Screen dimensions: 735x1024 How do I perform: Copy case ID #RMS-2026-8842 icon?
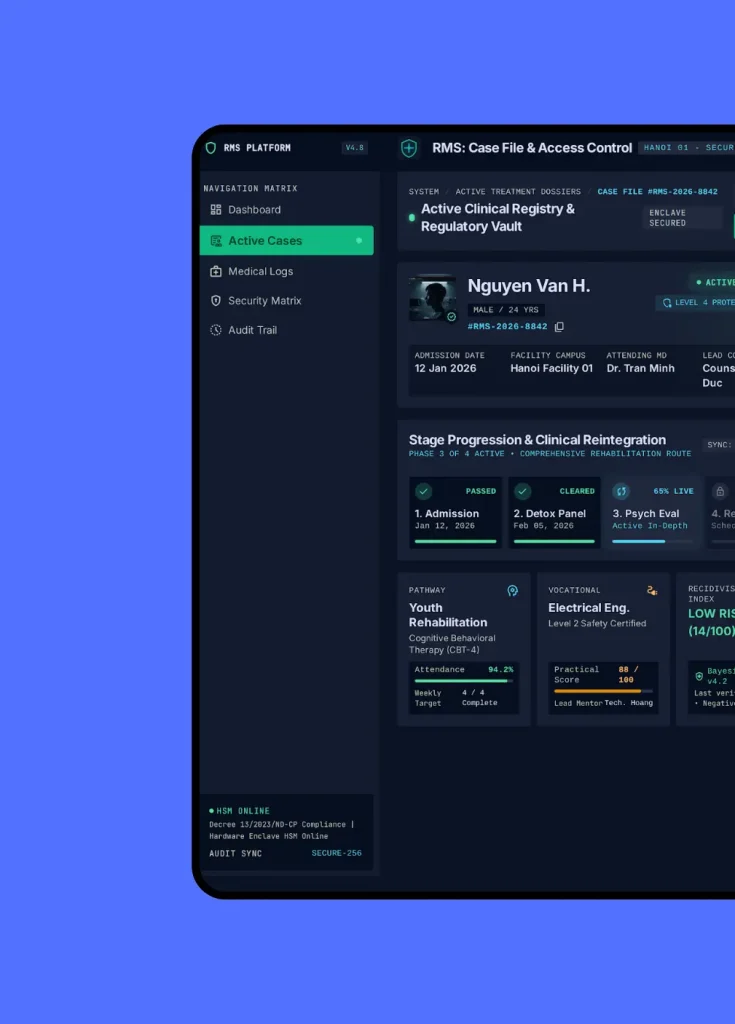[x=559, y=327]
